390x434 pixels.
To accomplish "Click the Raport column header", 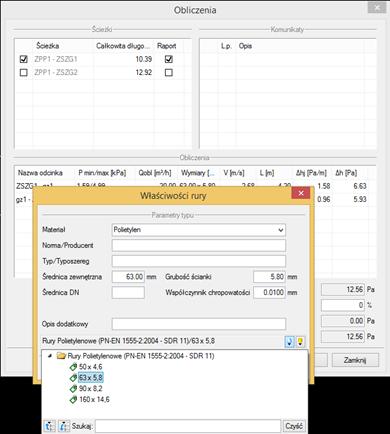I will (166, 46).
